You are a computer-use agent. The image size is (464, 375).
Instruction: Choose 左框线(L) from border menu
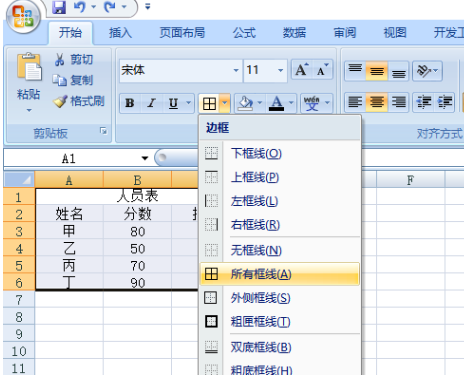tap(280, 201)
